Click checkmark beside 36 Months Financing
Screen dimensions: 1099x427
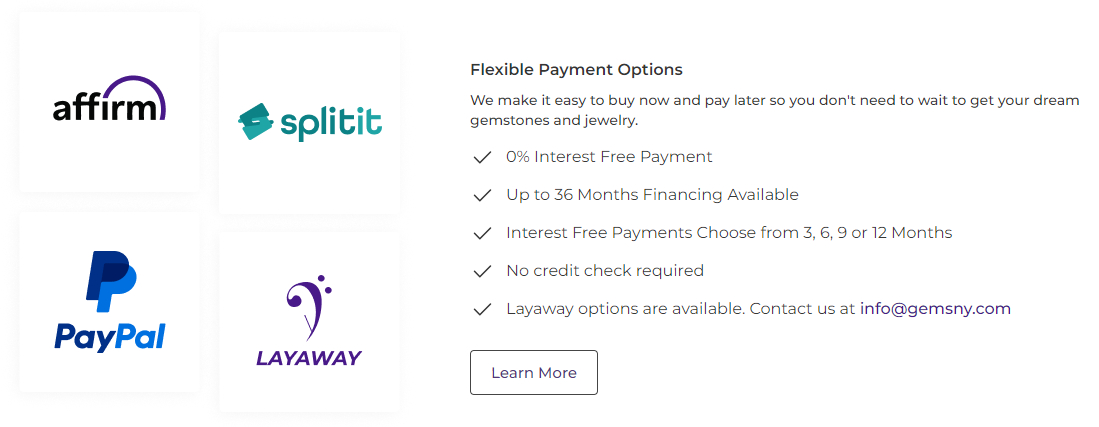482,195
